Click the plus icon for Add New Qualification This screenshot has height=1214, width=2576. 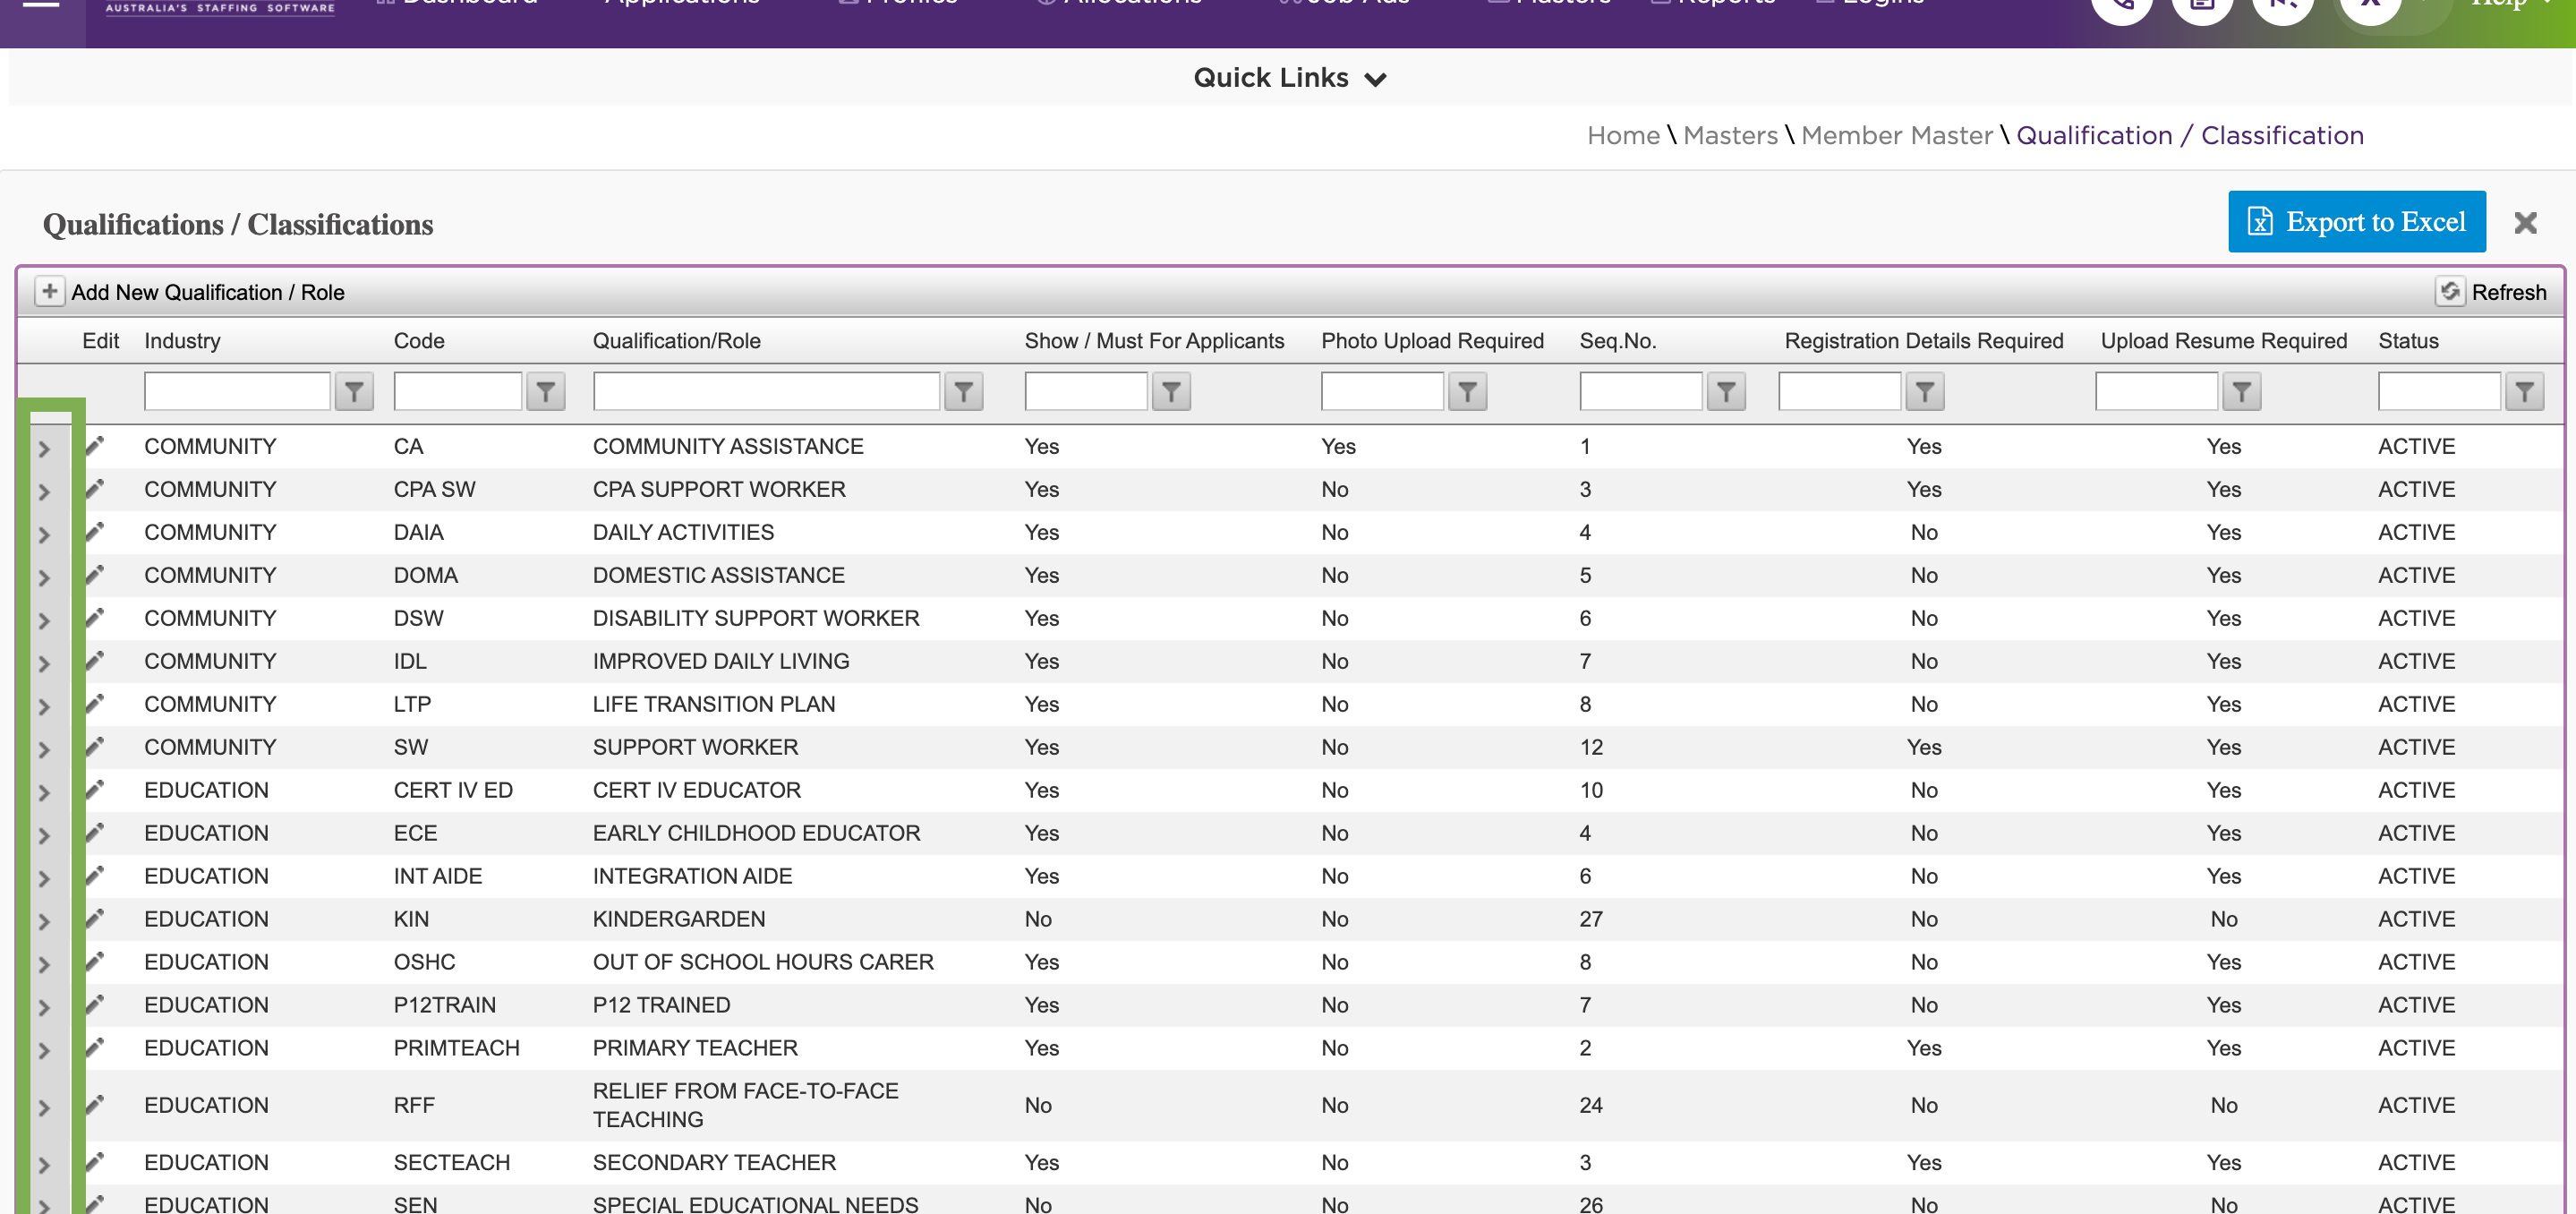(49, 291)
